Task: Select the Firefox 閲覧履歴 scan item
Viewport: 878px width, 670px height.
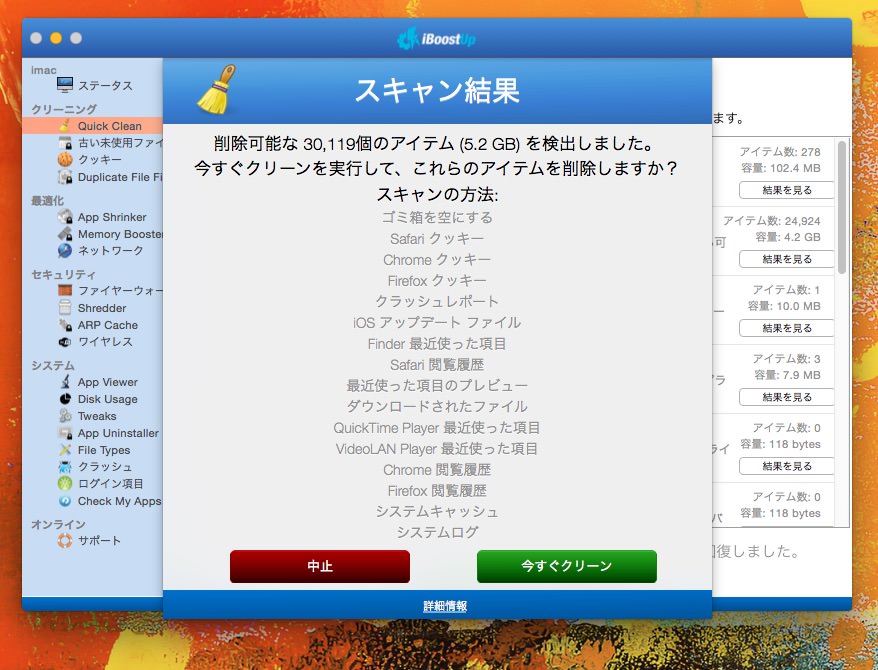Action: (437, 491)
